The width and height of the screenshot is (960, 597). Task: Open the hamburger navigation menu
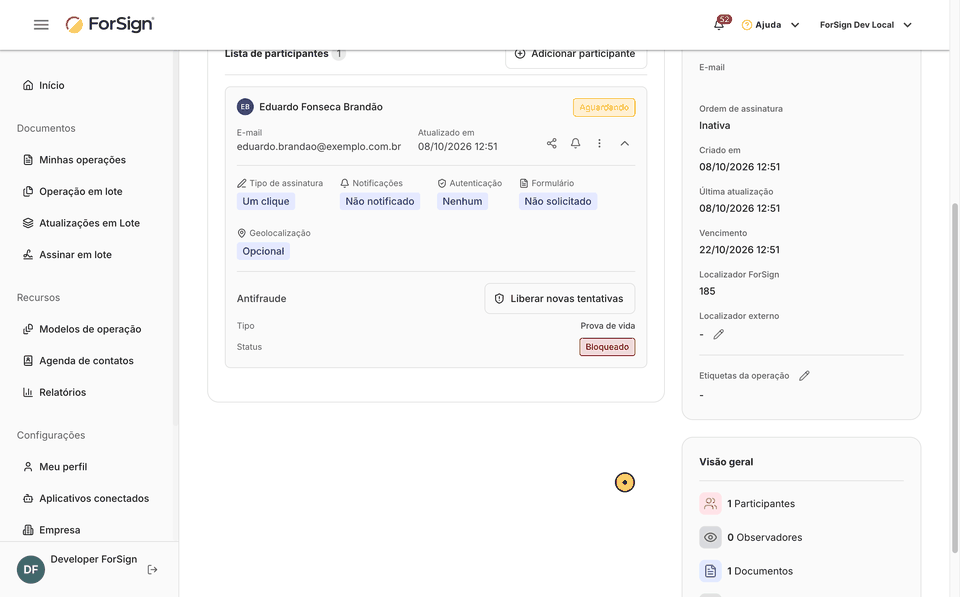(41, 24)
